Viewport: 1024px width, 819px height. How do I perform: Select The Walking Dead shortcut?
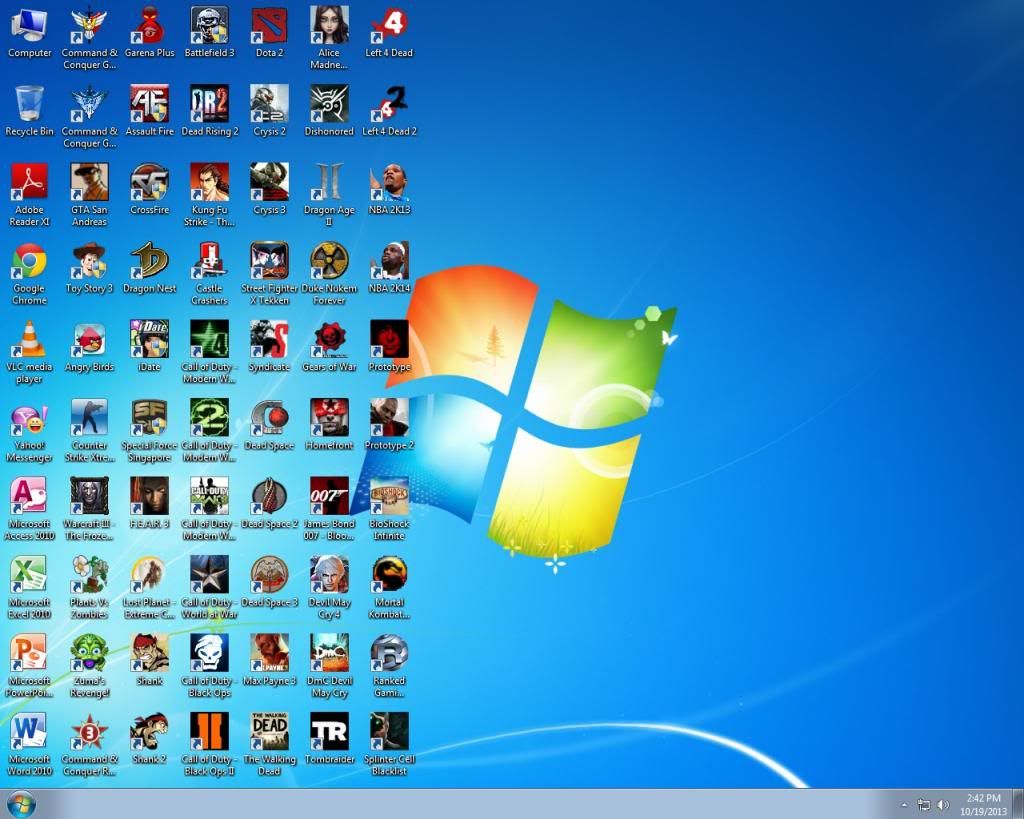click(x=270, y=745)
